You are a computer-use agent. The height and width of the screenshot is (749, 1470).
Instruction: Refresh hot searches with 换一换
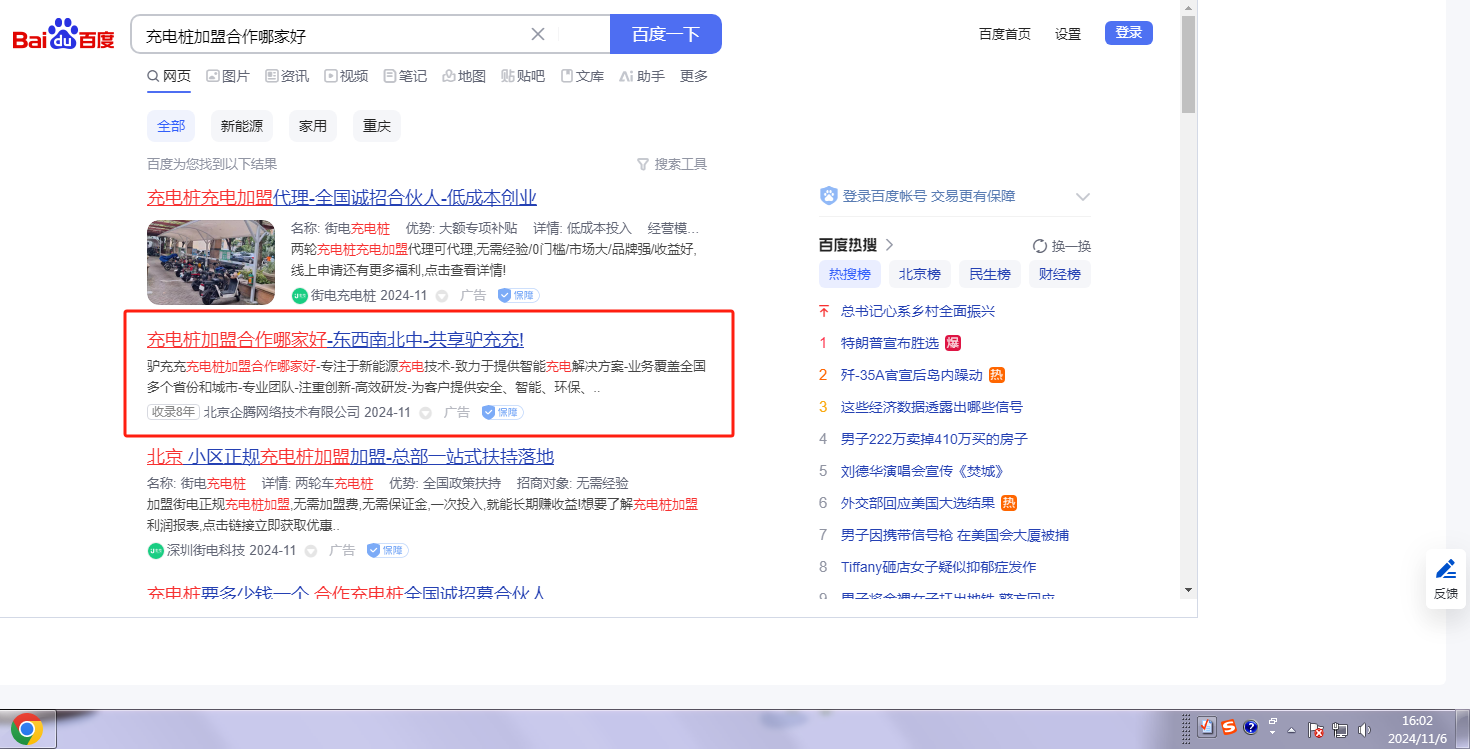(1061, 246)
